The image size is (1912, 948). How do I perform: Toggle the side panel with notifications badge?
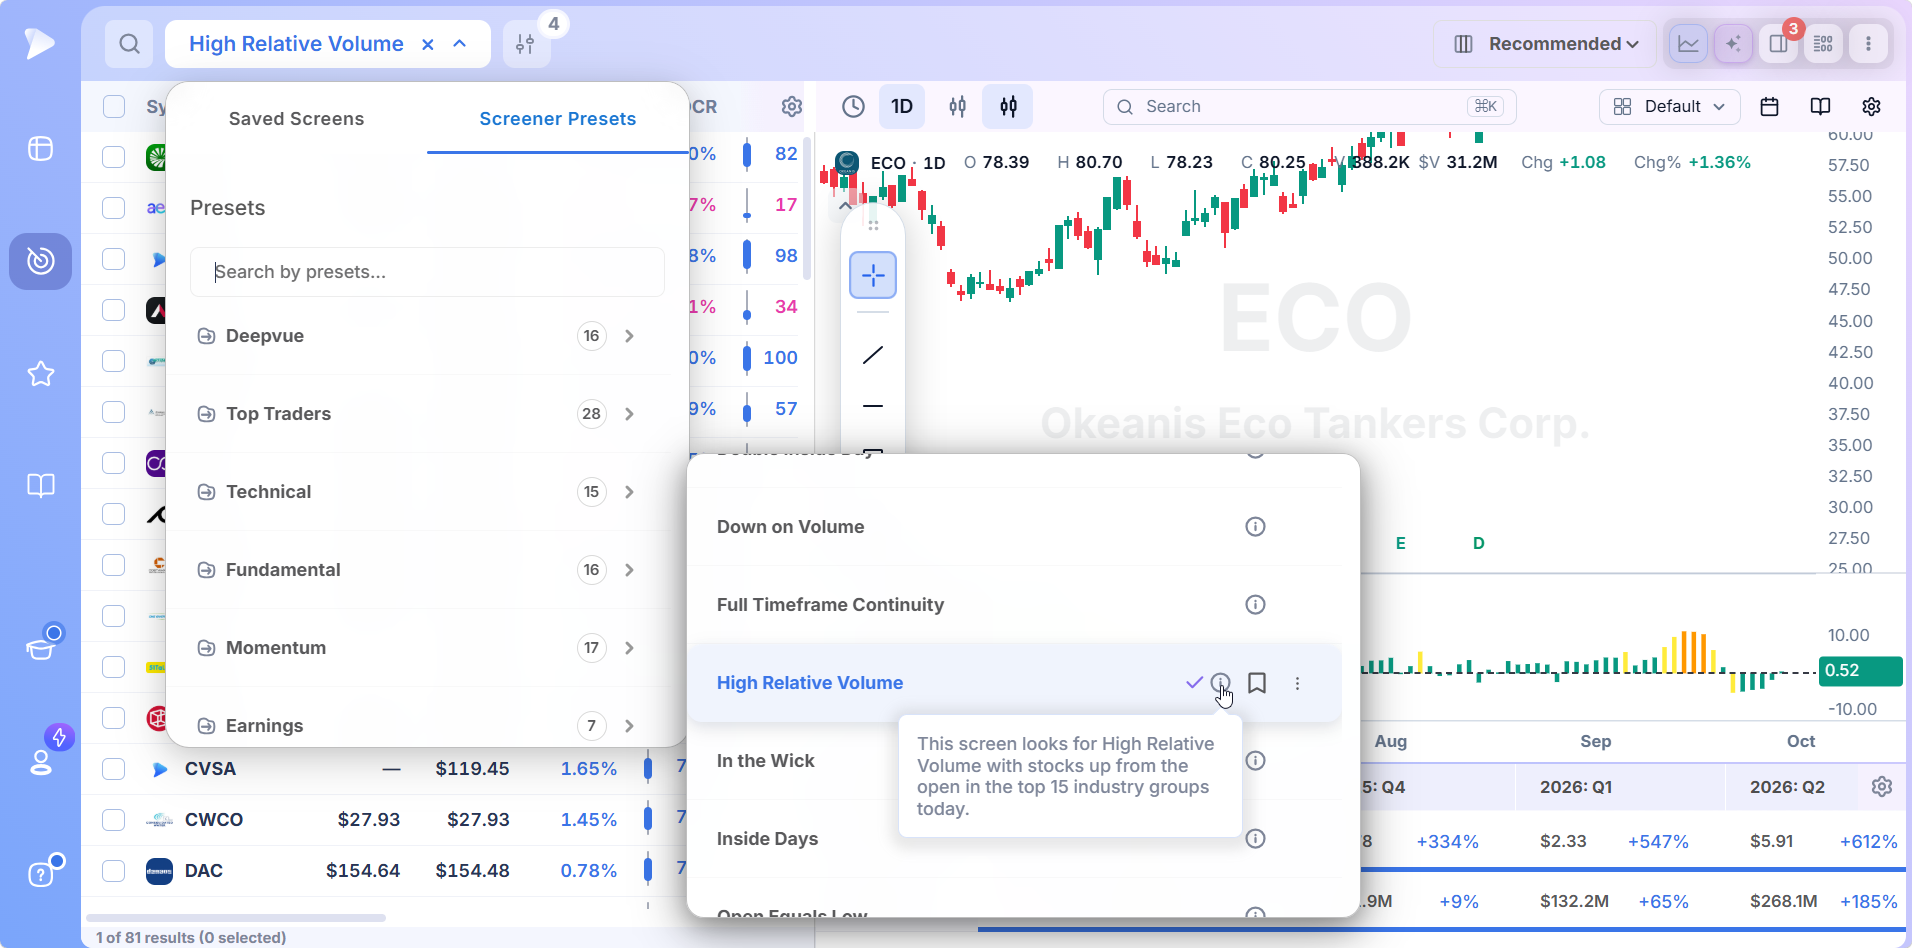(1779, 44)
